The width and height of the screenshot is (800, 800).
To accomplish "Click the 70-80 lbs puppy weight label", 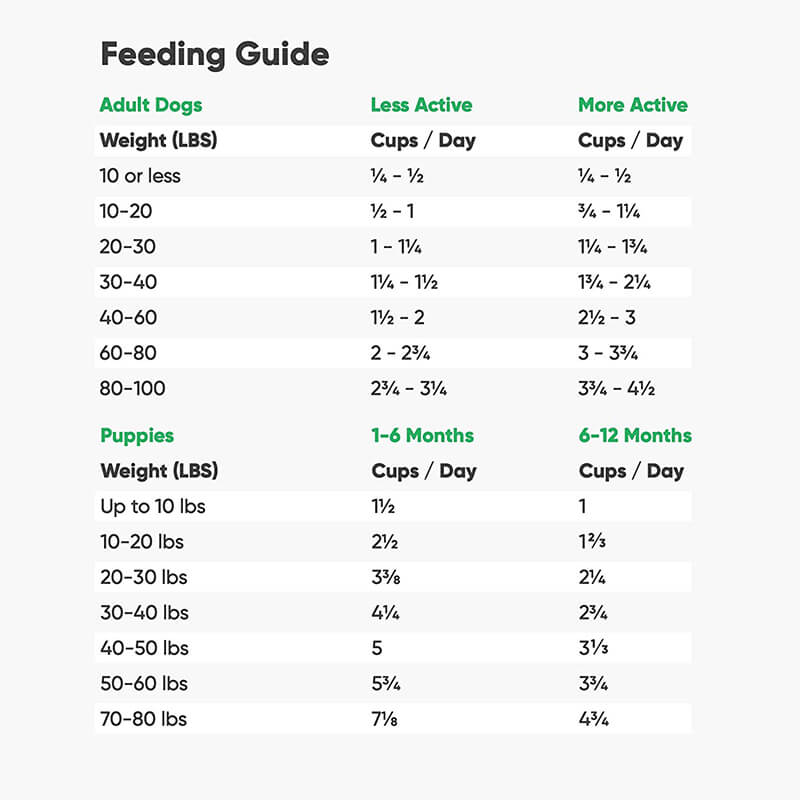I will pyautogui.click(x=143, y=719).
